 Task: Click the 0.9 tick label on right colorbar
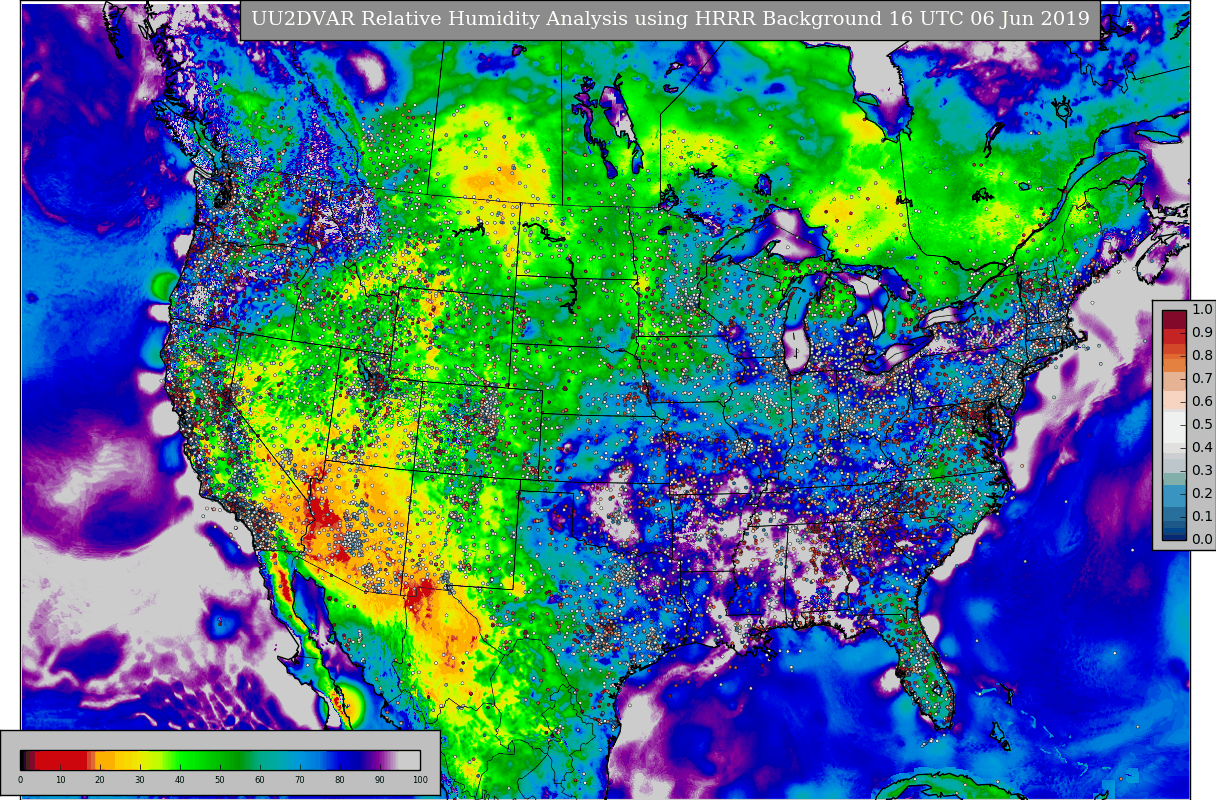pyautogui.click(x=1202, y=333)
